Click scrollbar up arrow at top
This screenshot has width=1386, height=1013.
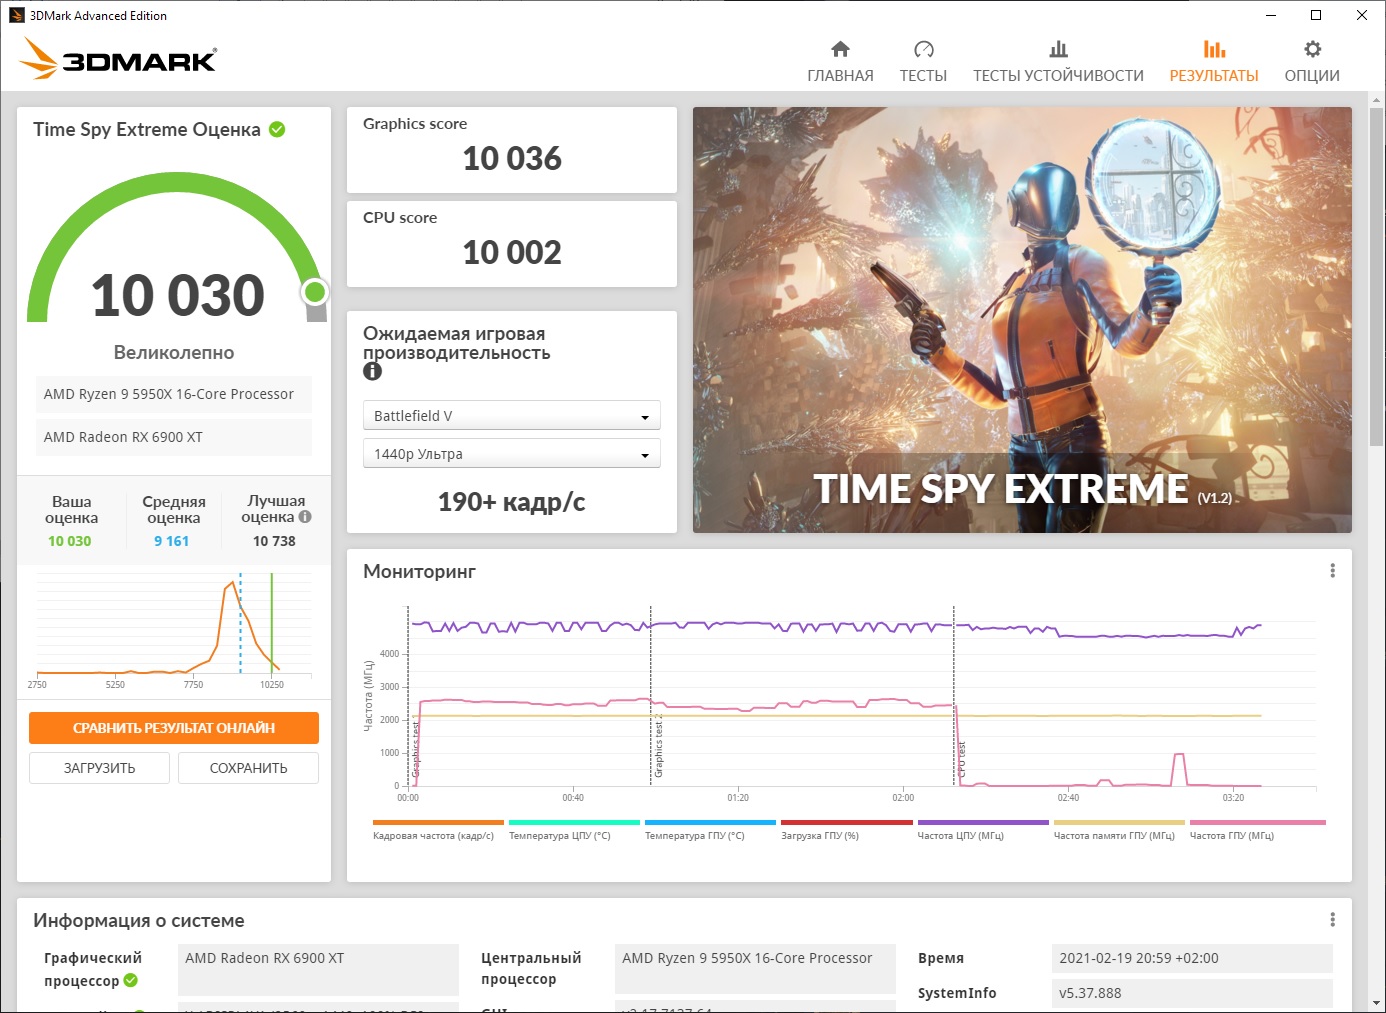1377,100
